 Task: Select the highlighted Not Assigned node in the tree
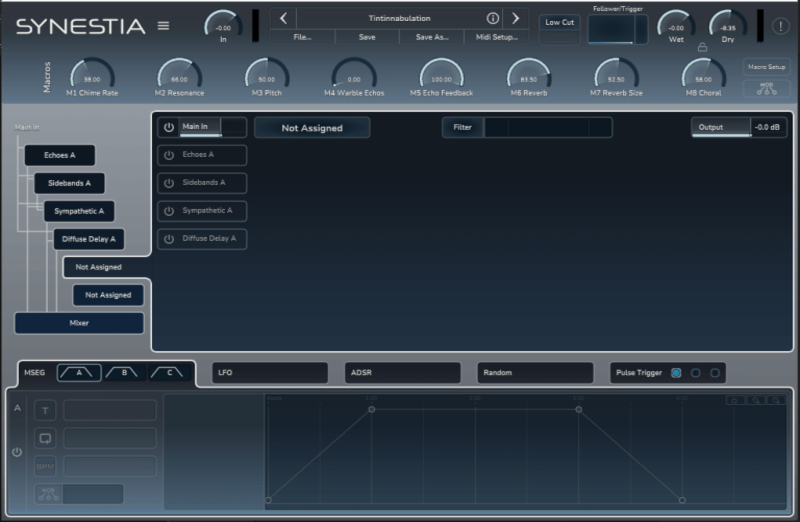pyautogui.click(x=98, y=267)
